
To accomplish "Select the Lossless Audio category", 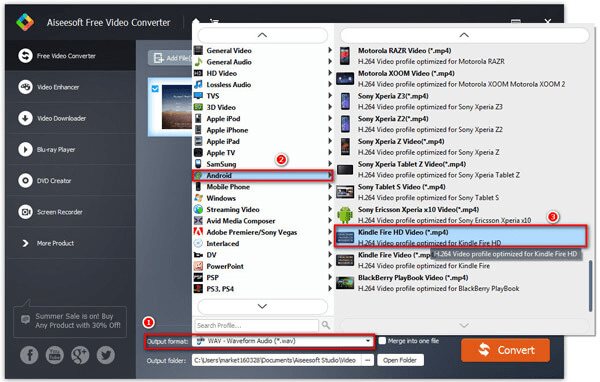I will 263,85.
